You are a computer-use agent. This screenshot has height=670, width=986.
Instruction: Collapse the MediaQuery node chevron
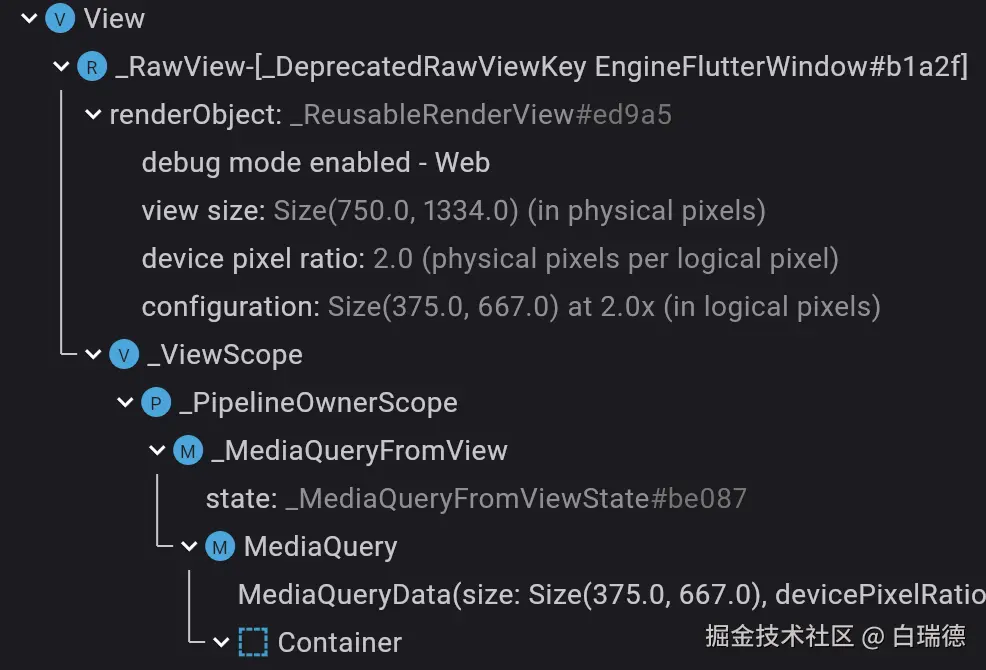189,547
